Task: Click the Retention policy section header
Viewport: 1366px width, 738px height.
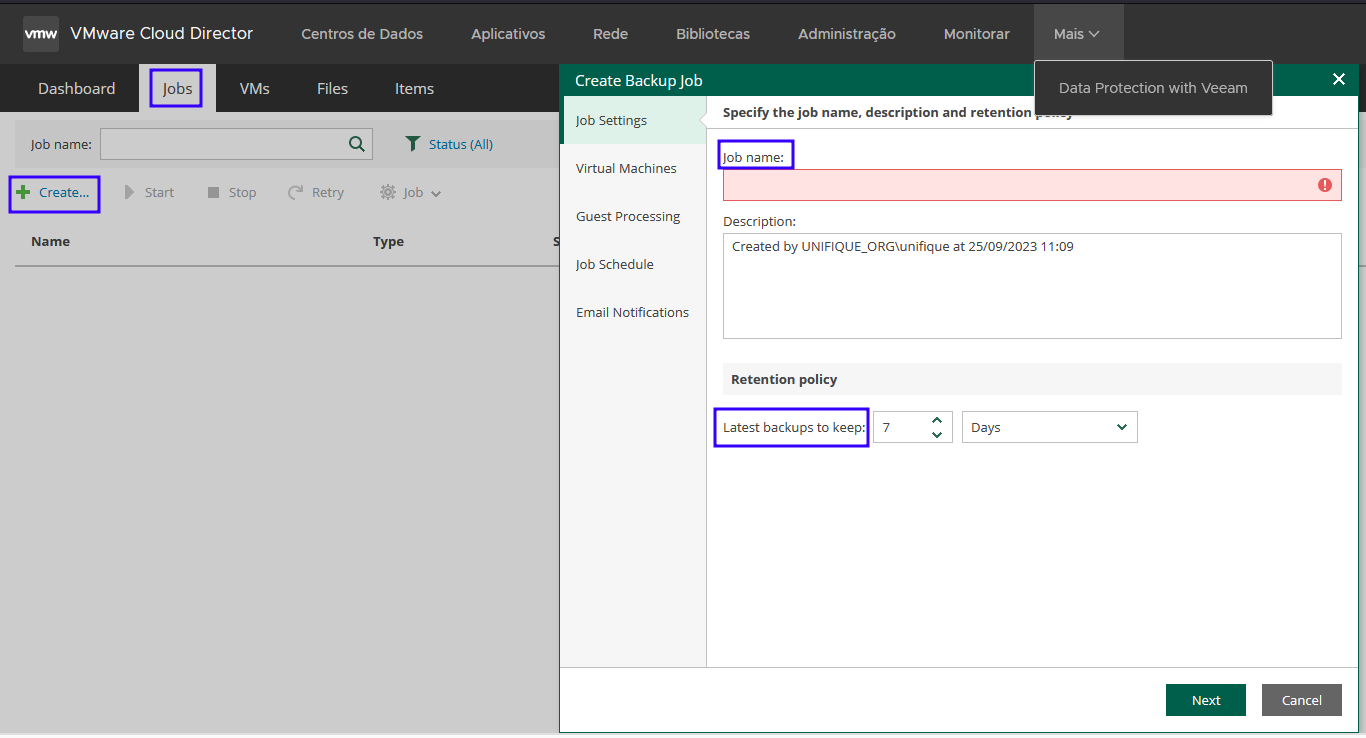Action: 1032,379
